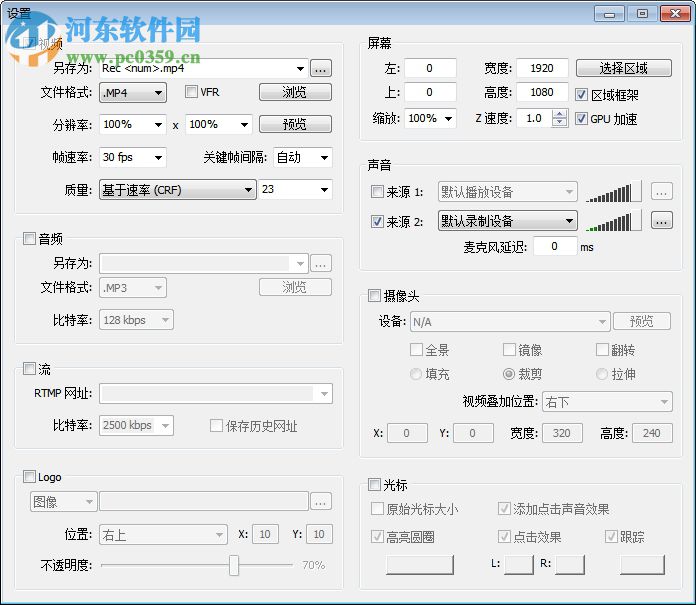Click highlight circle color swatch

[x=420, y=565]
